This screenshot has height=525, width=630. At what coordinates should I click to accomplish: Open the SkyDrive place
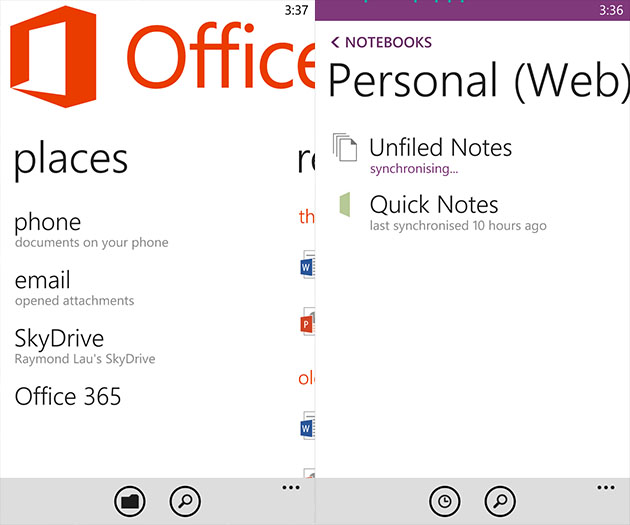(x=85, y=346)
